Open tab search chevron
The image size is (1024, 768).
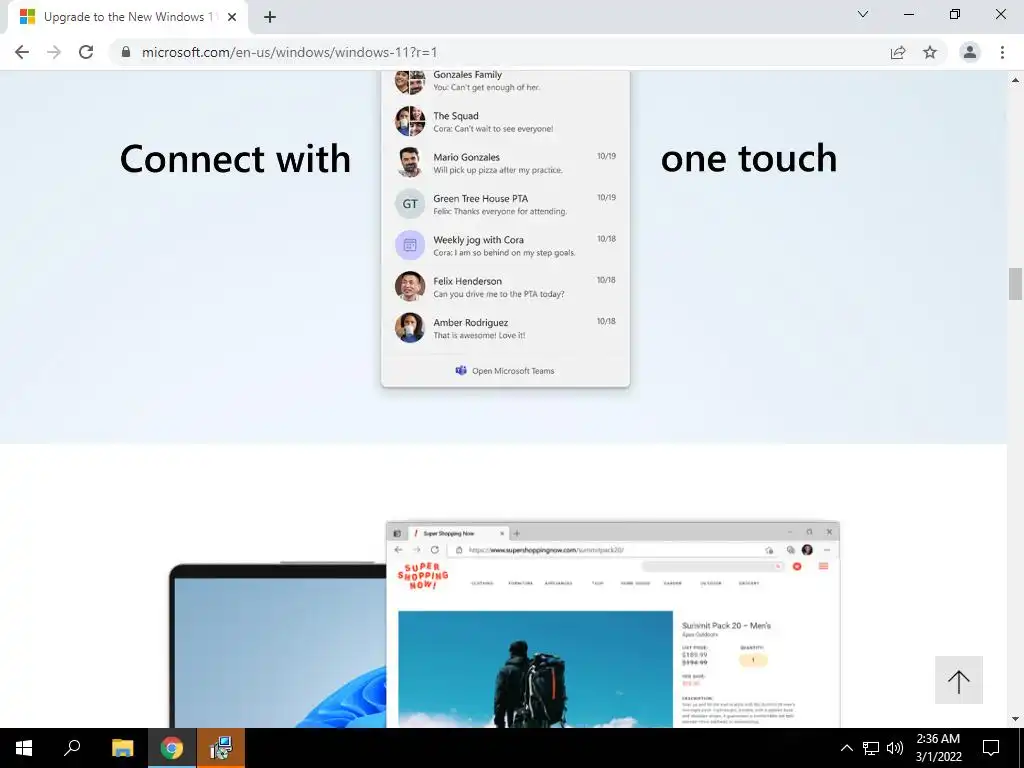point(863,14)
